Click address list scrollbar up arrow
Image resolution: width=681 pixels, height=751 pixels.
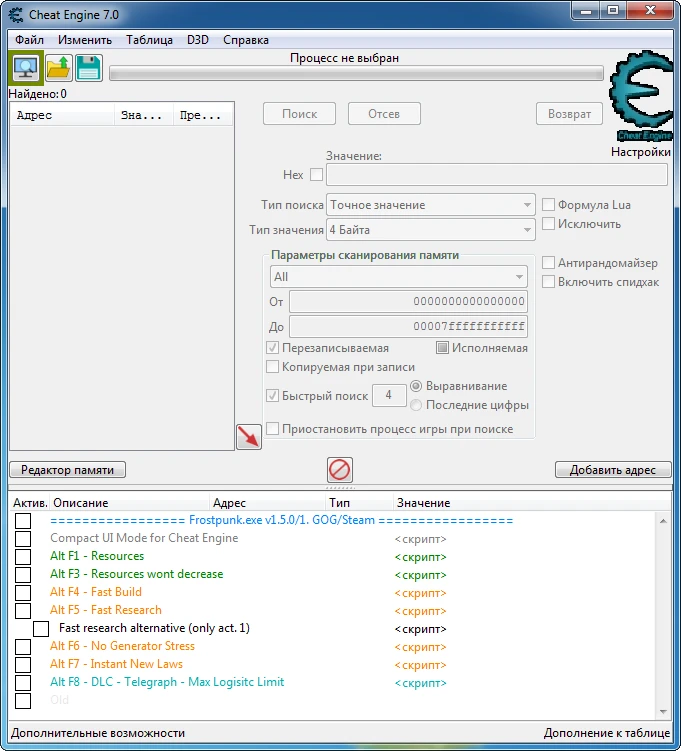[663, 521]
